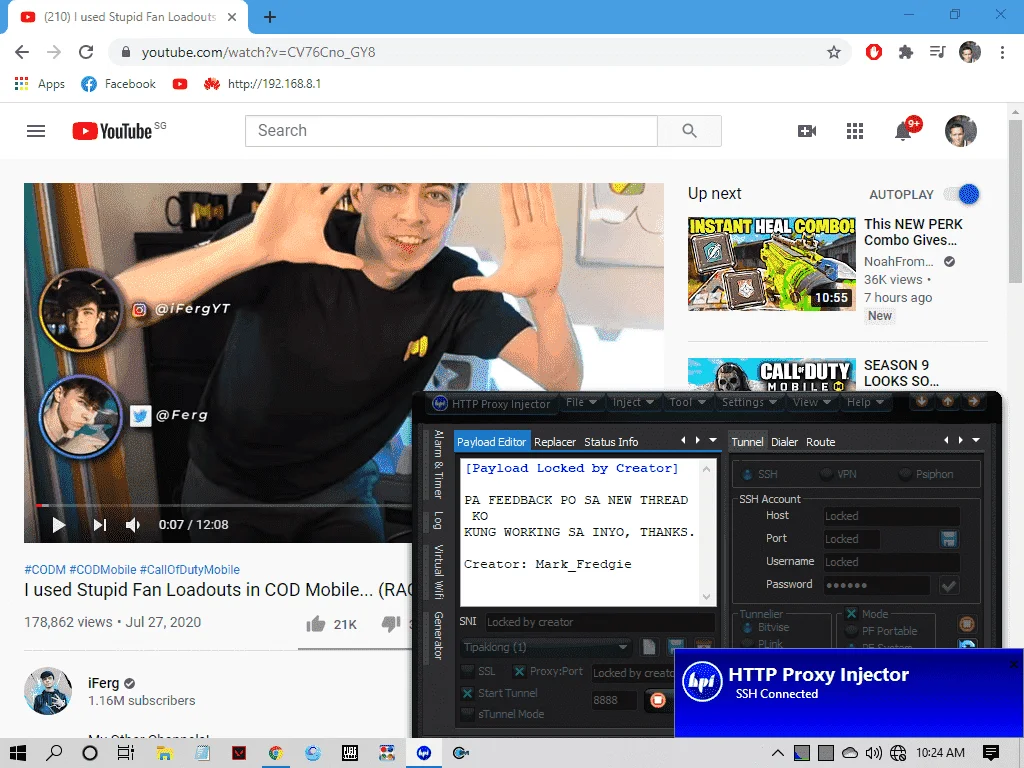Open the Generator side tab
The image size is (1024, 768).
[x=439, y=635]
